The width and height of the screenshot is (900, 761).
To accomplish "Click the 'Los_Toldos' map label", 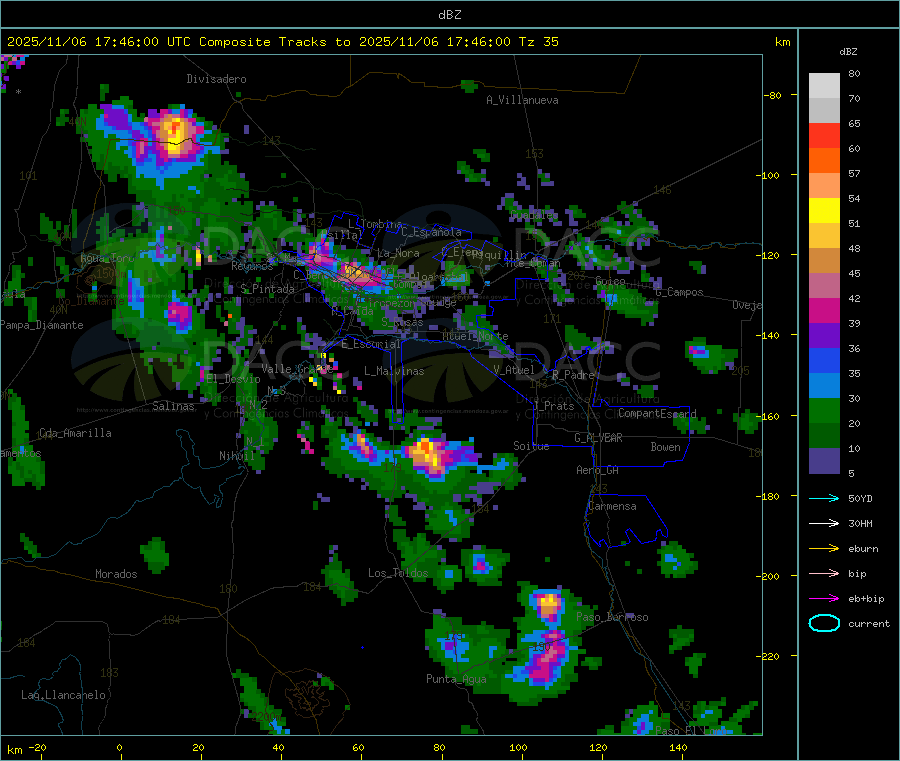I will pos(398,573).
